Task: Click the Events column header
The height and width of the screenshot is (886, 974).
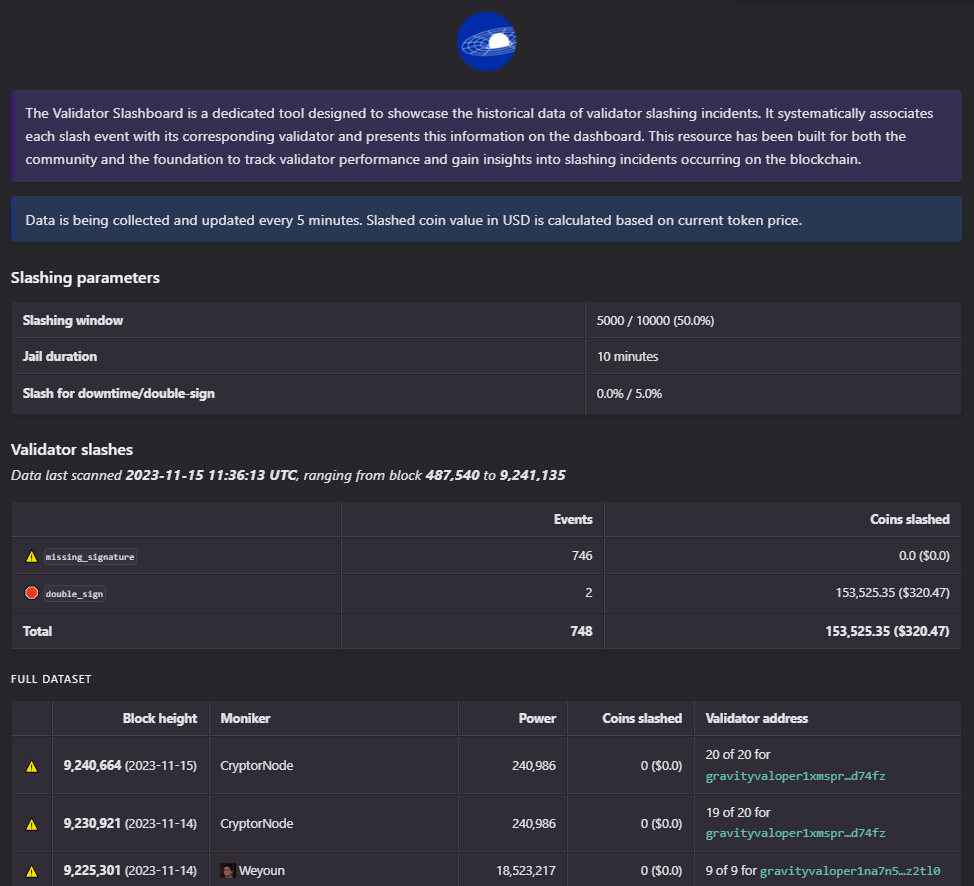Action: pos(573,519)
